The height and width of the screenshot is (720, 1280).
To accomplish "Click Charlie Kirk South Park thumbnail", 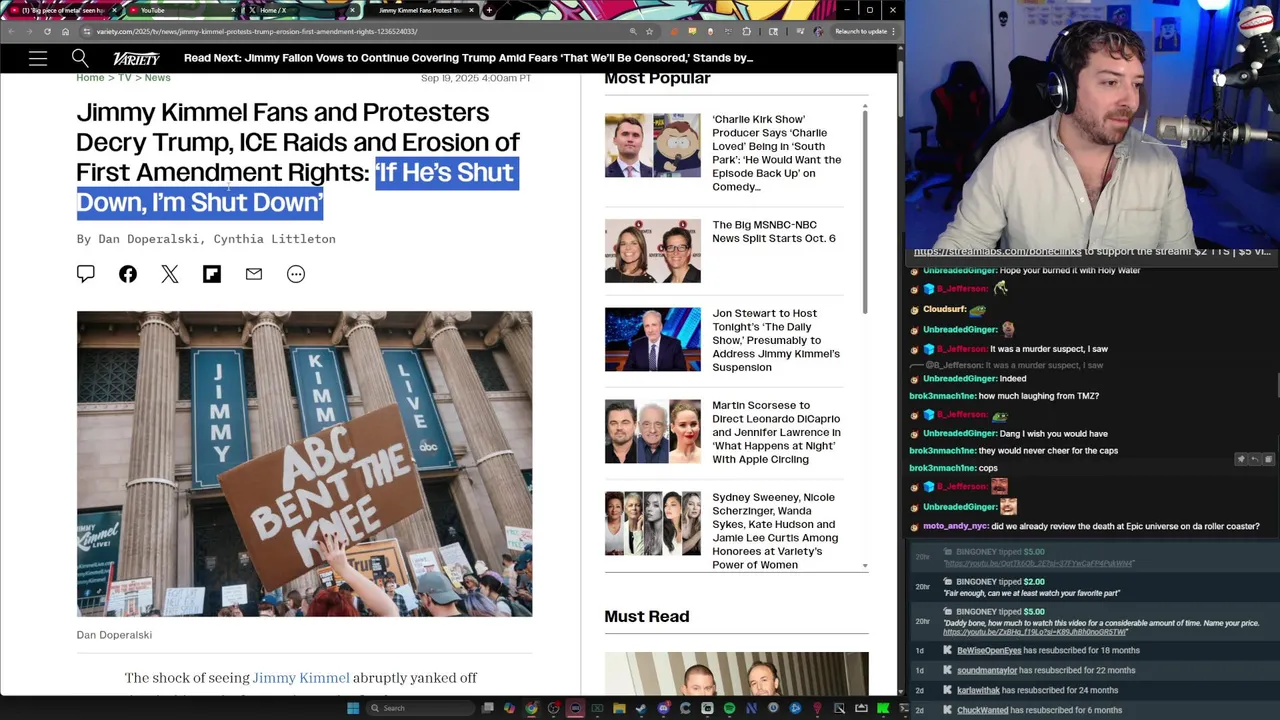I will point(653,145).
